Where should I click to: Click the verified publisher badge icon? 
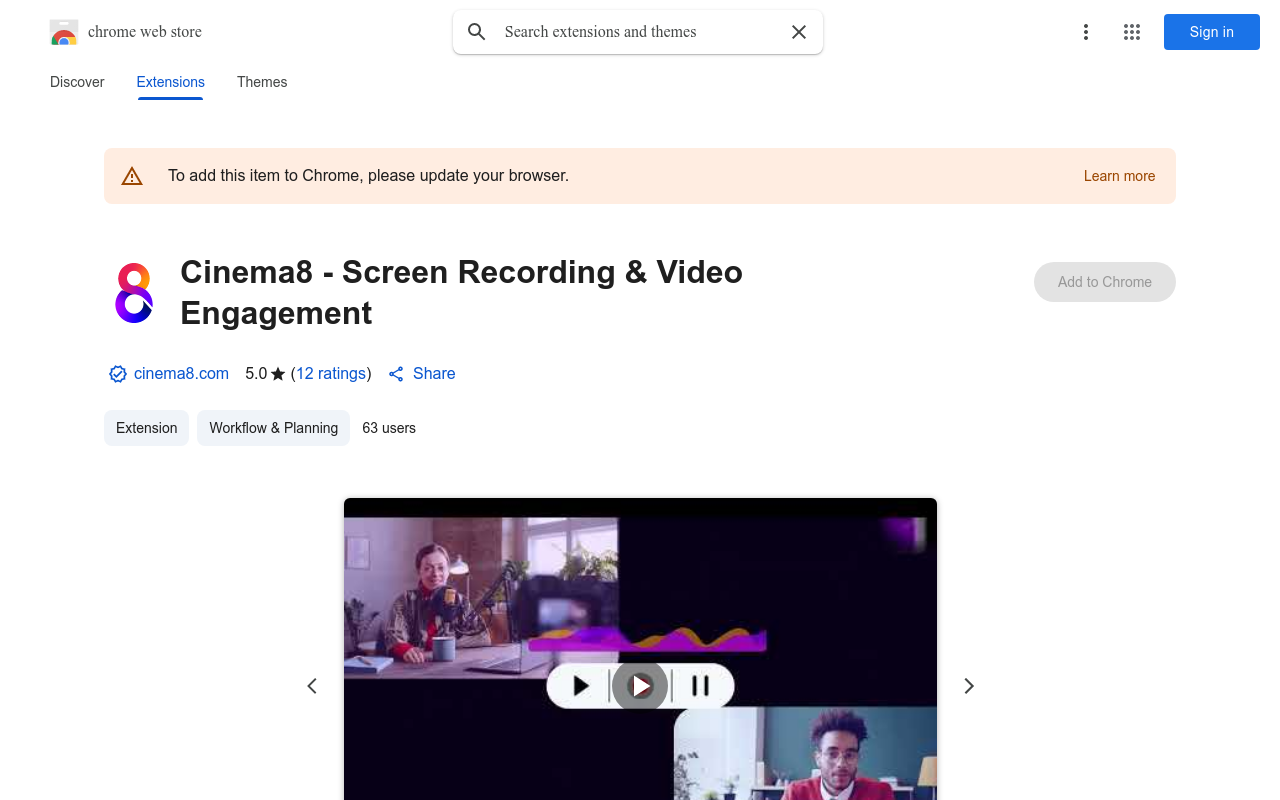tap(118, 374)
